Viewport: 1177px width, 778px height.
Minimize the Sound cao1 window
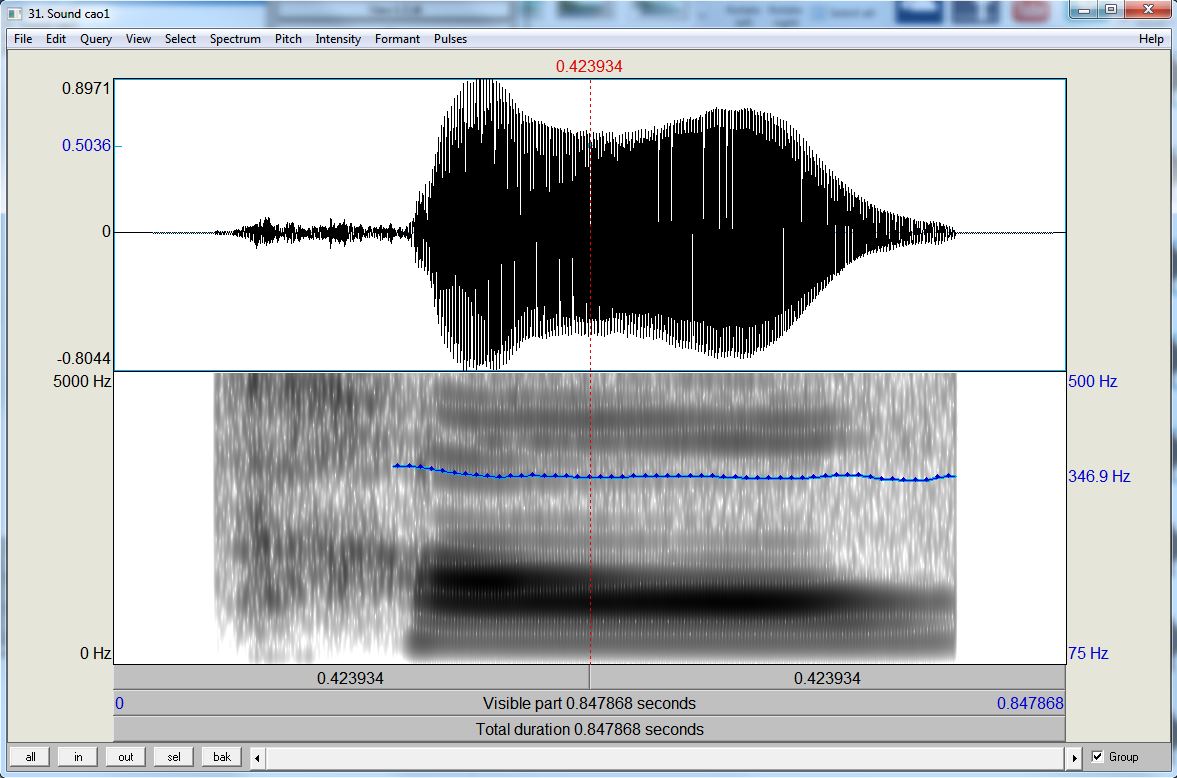pos(1084,10)
